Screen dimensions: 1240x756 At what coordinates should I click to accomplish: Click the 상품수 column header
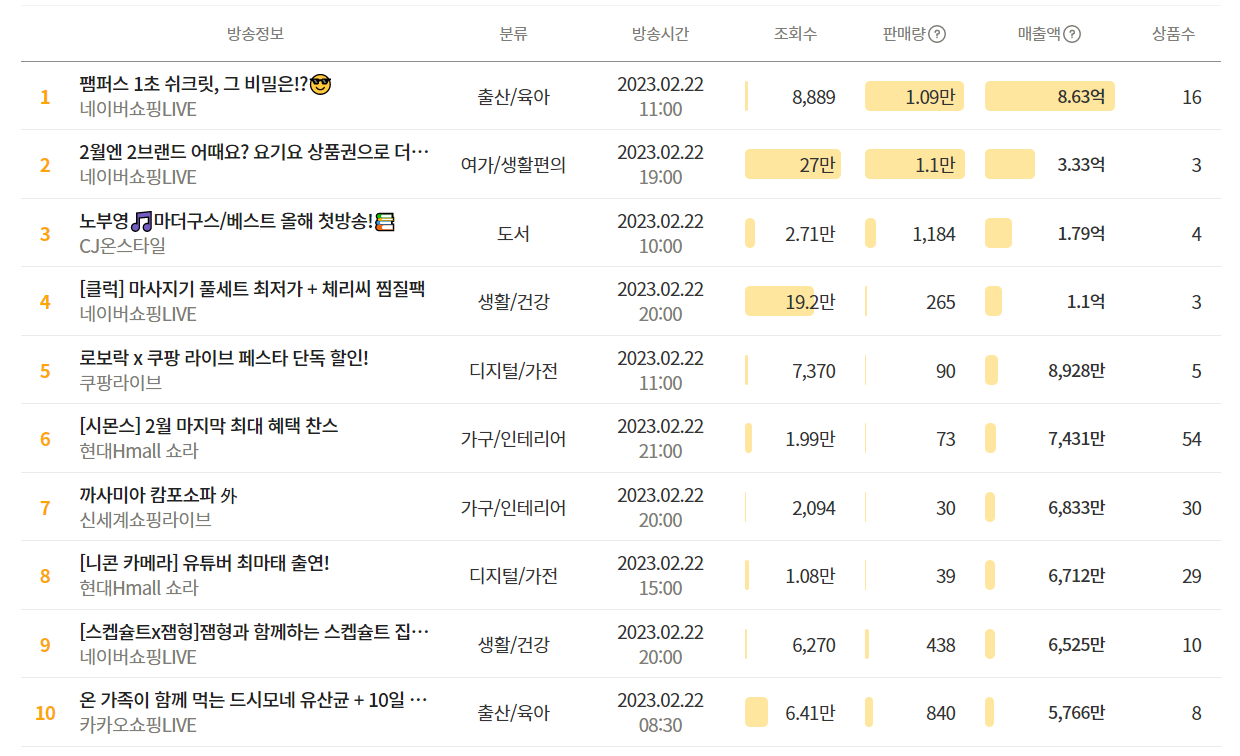pos(1173,34)
